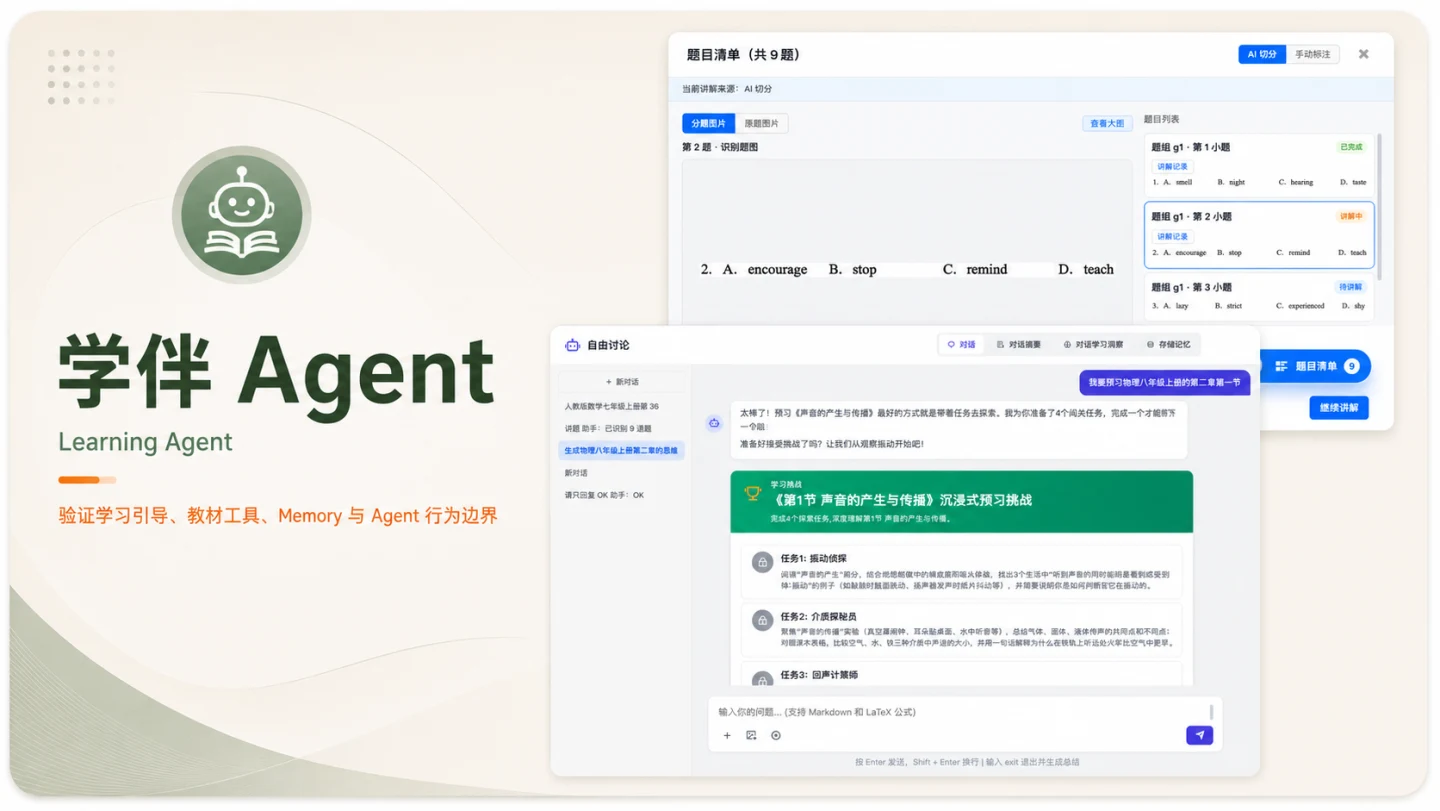Viewport: 1440px width, 811px height.
Task: Click the large 学伴 Agent robot logo
Action: [x=242, y=215]
